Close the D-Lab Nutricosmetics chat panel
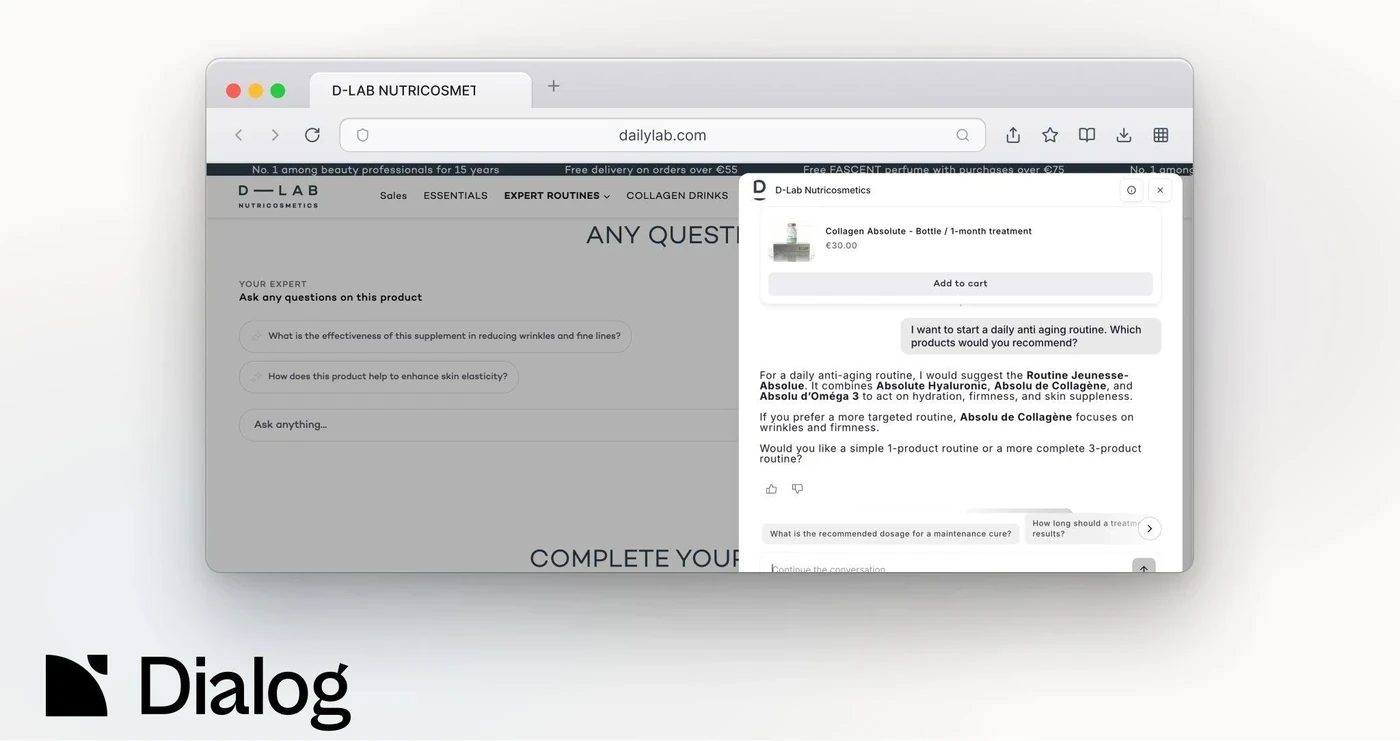1400x741 pixels. coord(1160,190)
